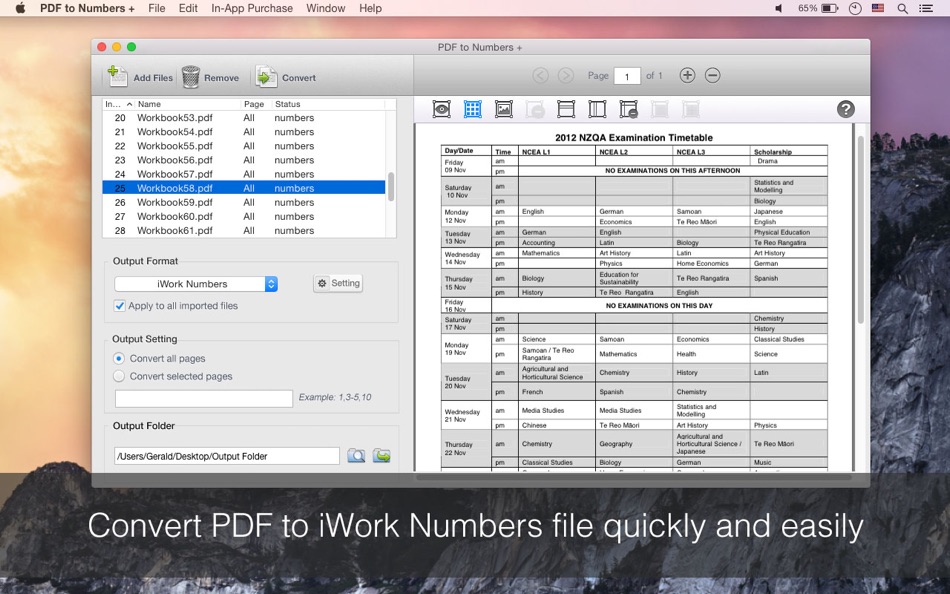Click the battery status icon
950x594 pixels.
click(x=830, y=8)
